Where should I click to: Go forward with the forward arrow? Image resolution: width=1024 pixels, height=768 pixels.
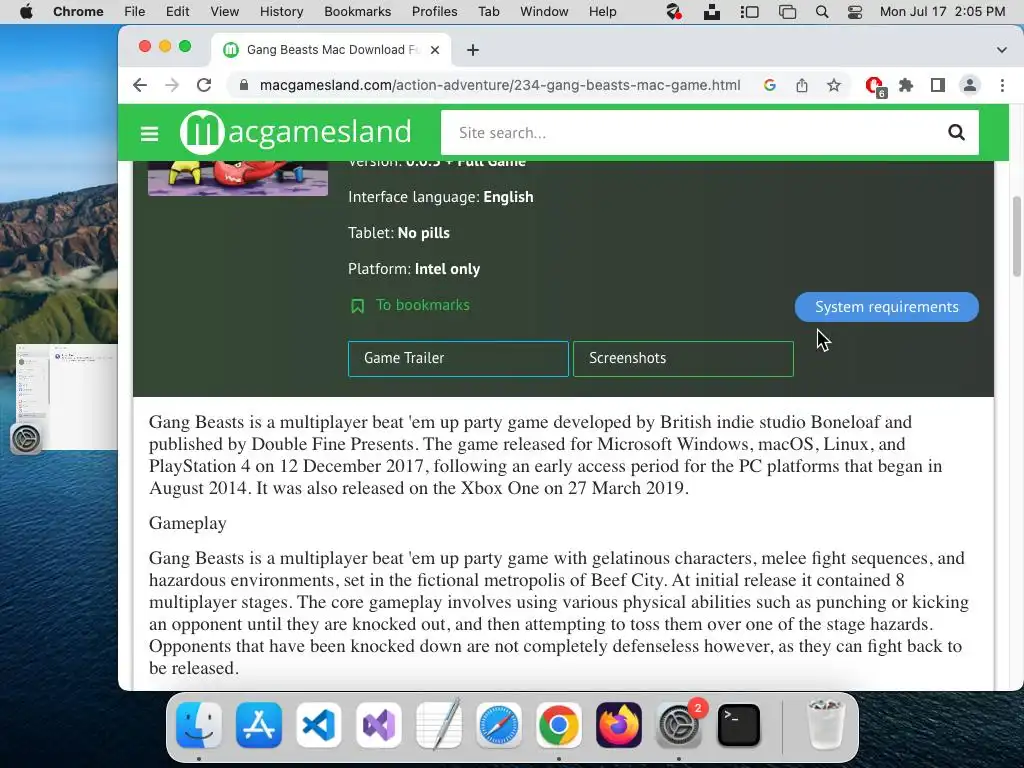(x=172, y=85)
